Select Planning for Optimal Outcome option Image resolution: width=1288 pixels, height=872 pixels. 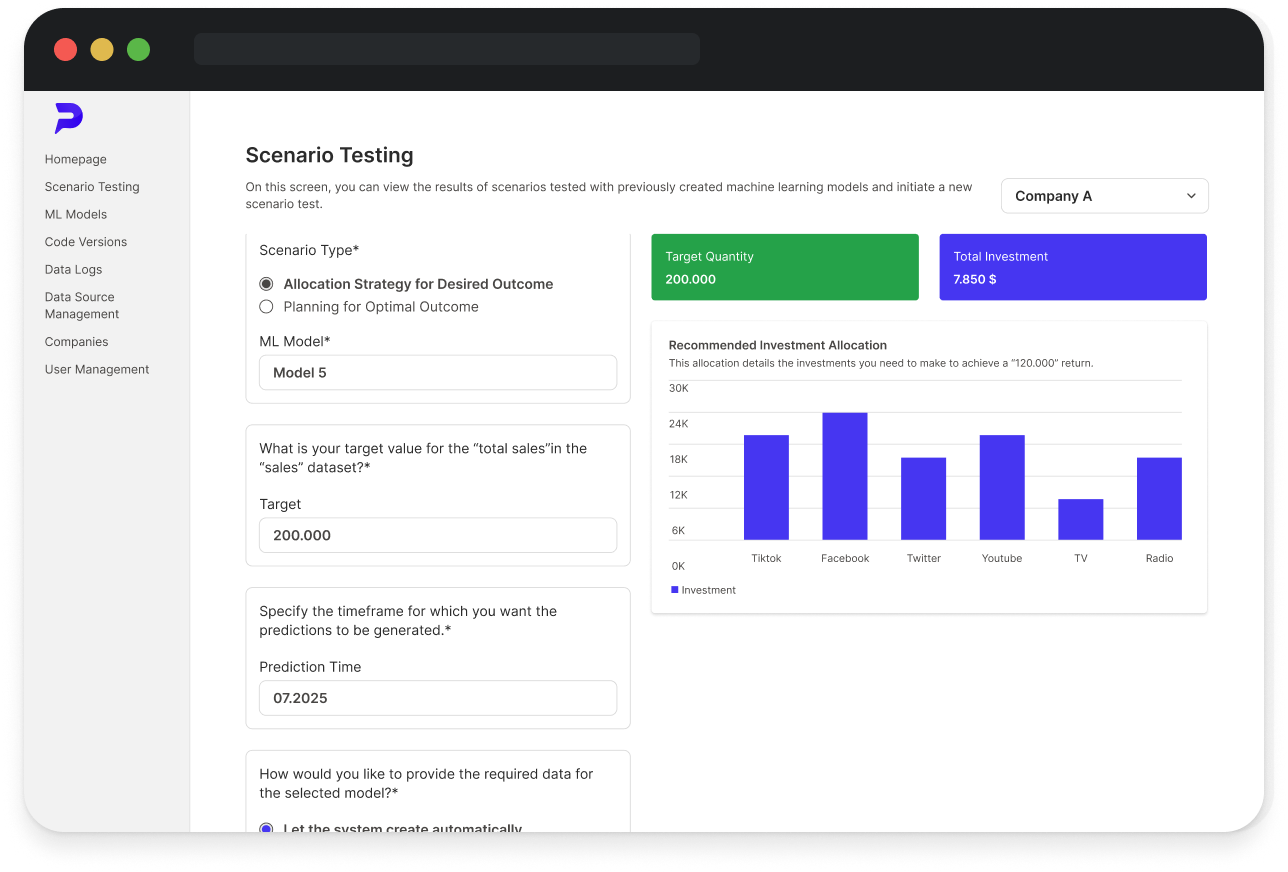point(266,307)
